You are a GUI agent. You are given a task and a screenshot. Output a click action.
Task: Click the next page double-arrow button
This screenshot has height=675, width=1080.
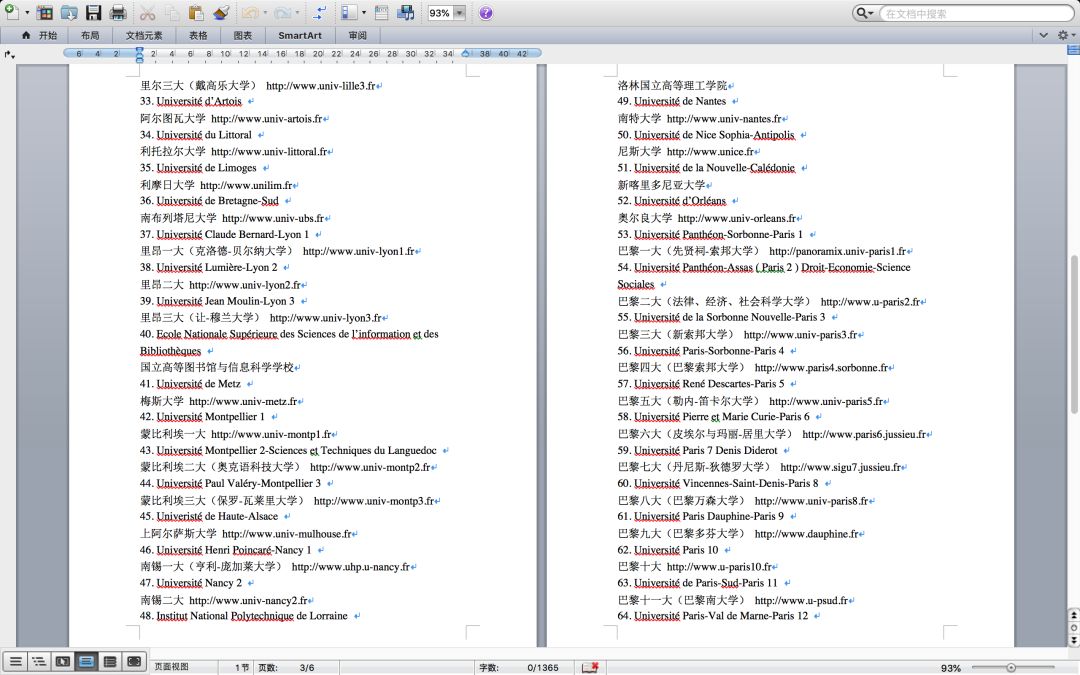1073,641
